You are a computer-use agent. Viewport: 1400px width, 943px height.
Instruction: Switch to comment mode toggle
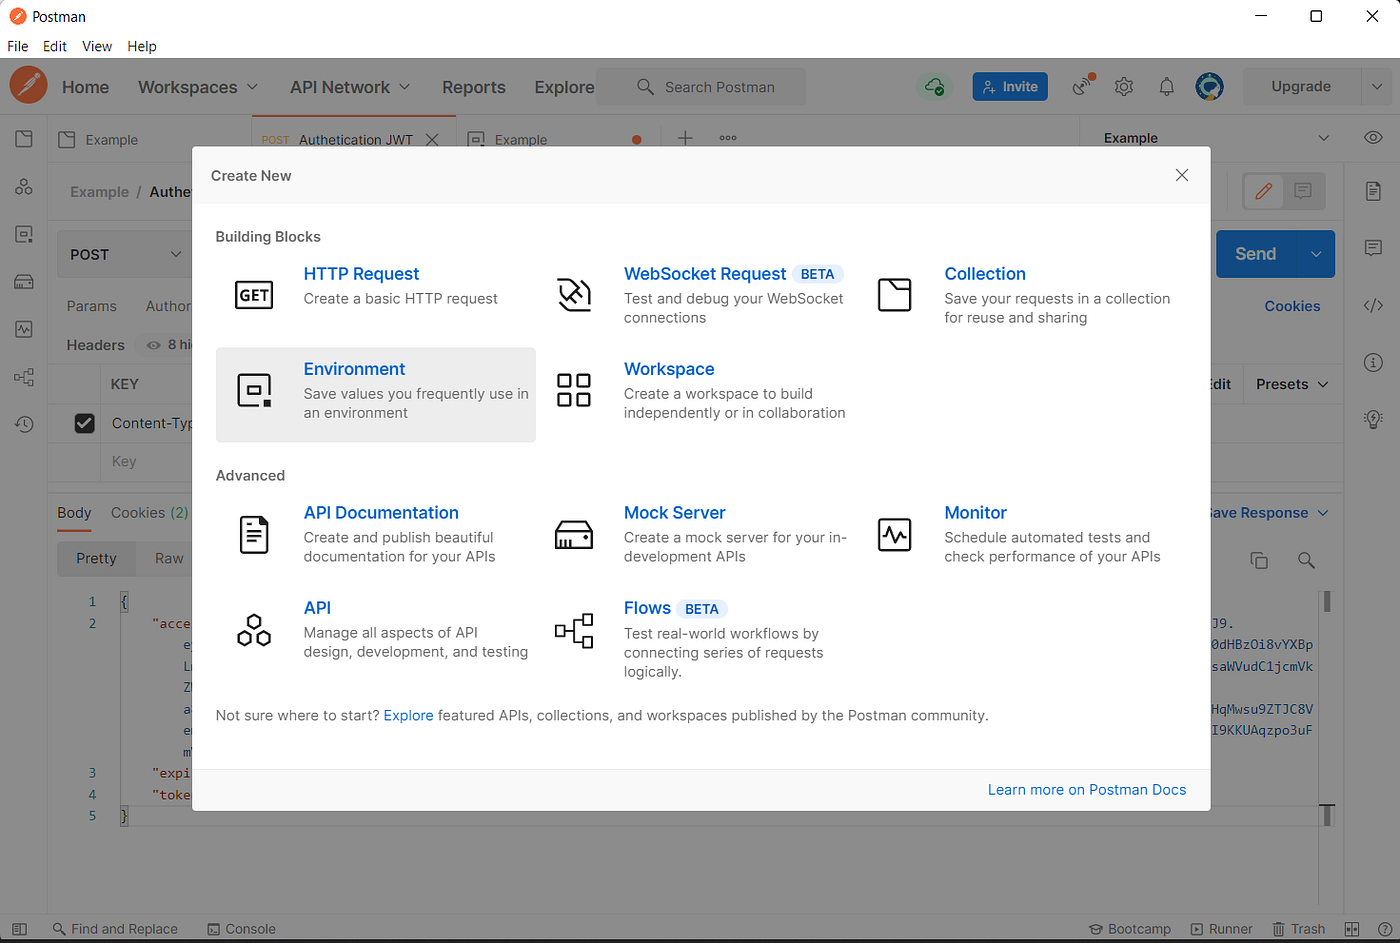click(1303, 191)
